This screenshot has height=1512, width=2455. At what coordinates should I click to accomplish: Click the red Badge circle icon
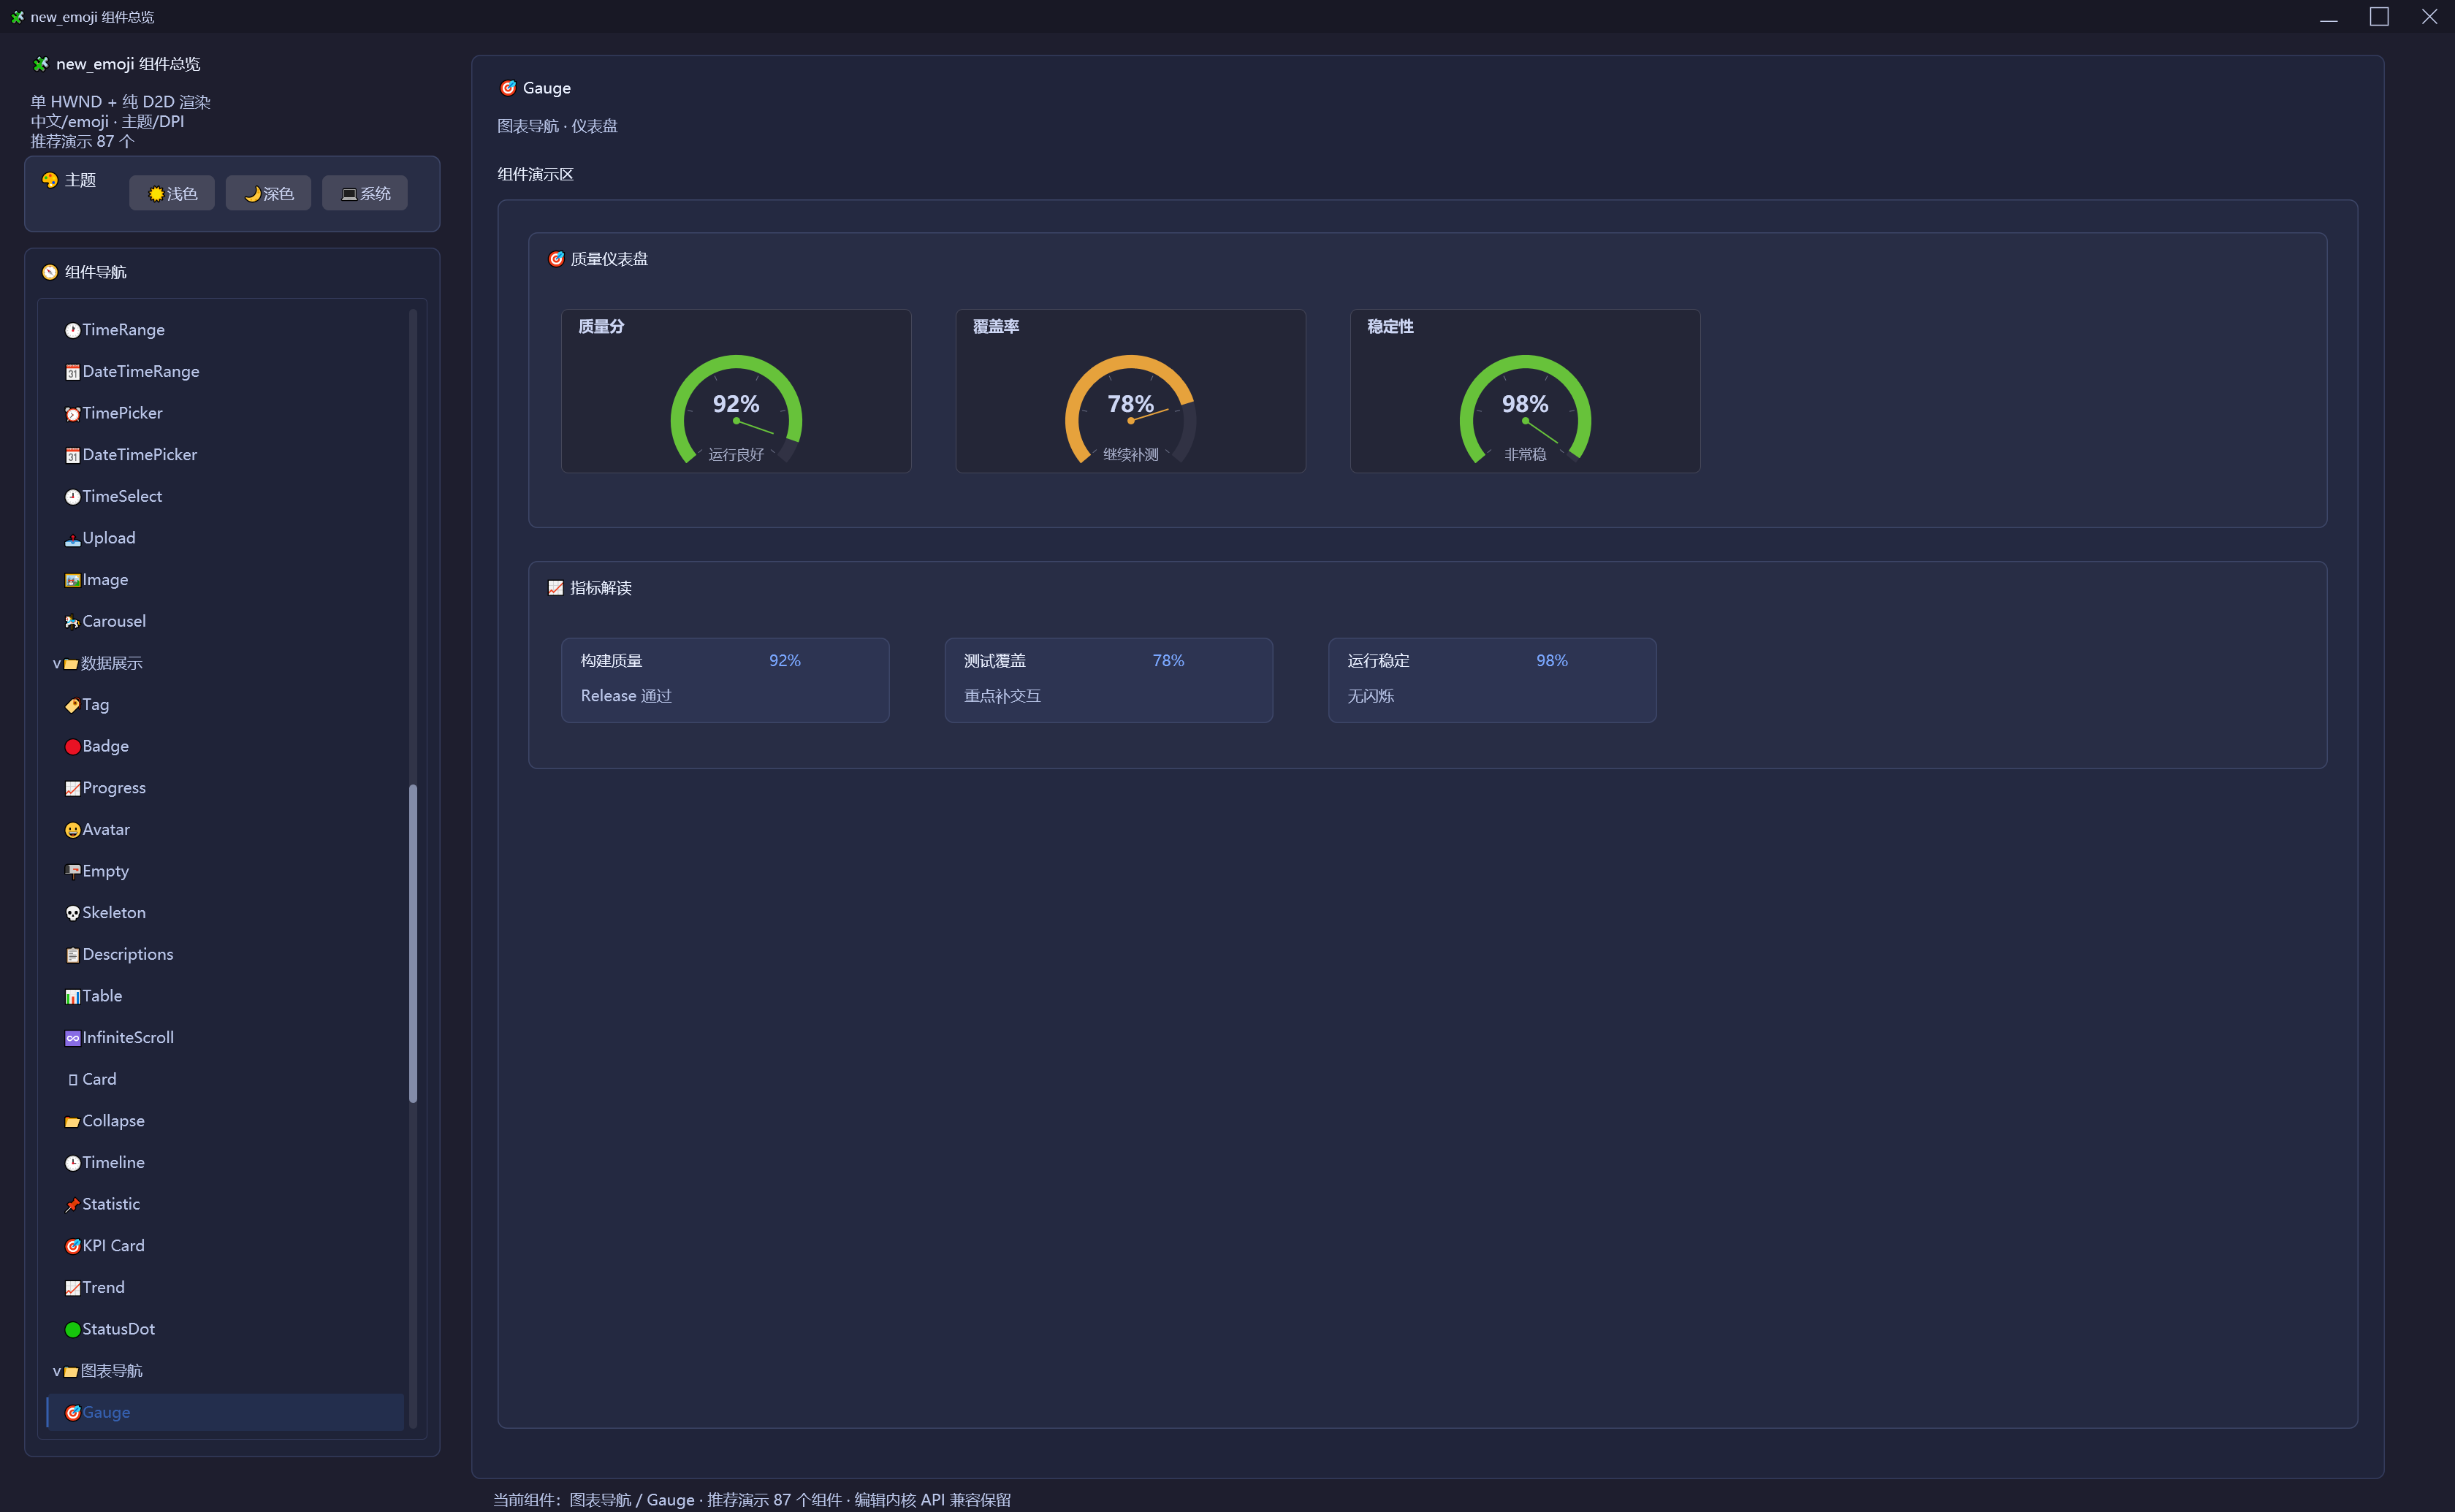[x=72, y=747]
